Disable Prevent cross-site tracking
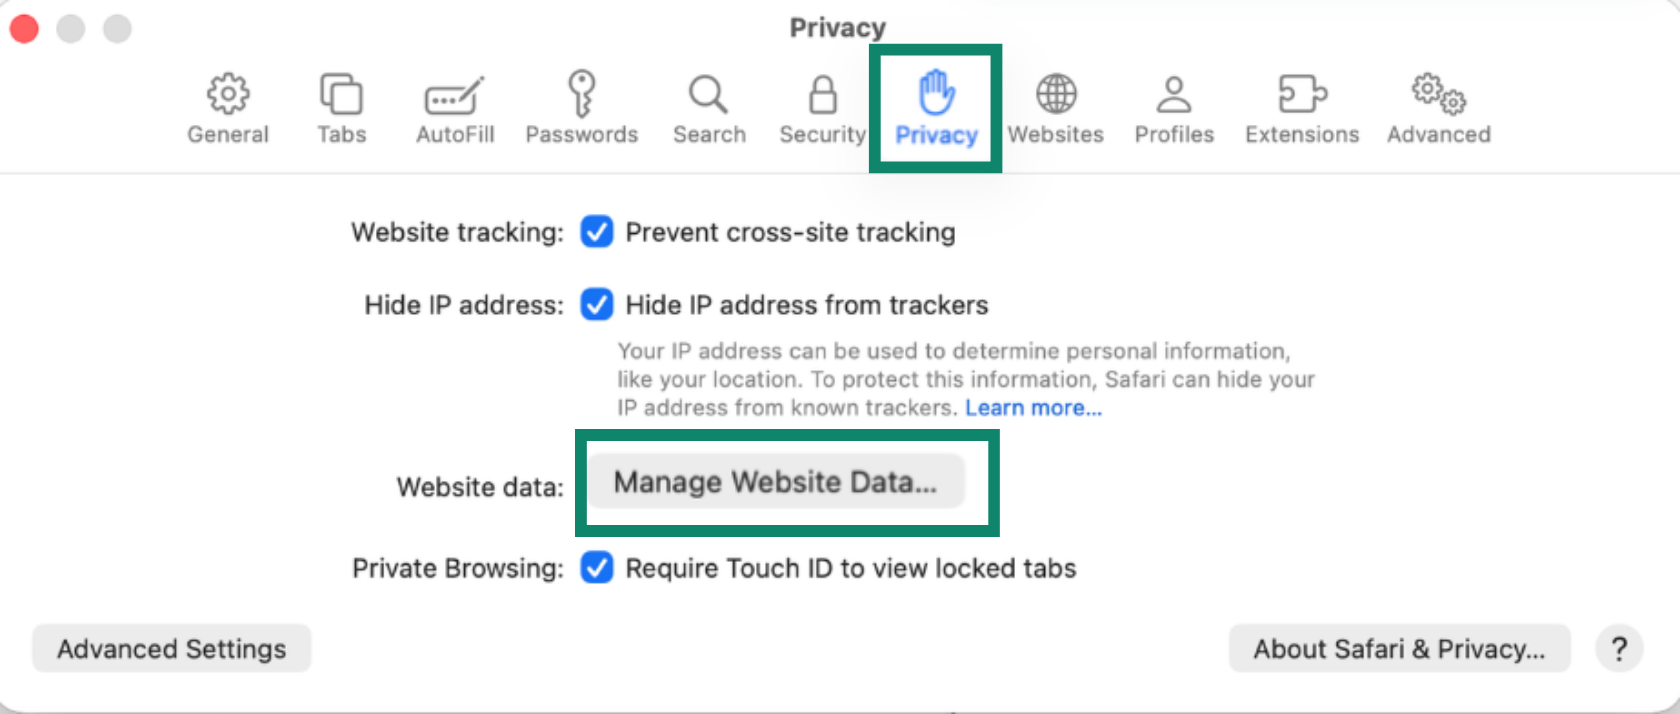This screenshot has height=714, width=1680. point(596,232)
